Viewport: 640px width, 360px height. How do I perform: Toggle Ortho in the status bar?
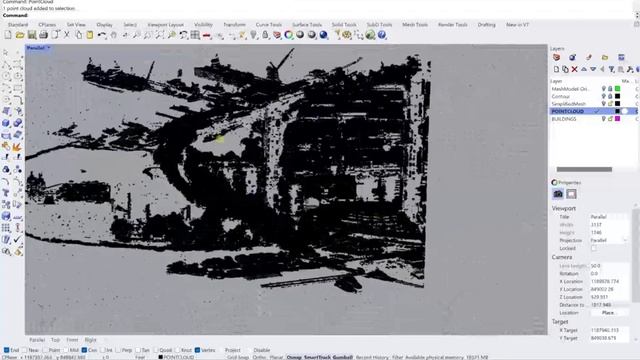(x=259, y=357)
